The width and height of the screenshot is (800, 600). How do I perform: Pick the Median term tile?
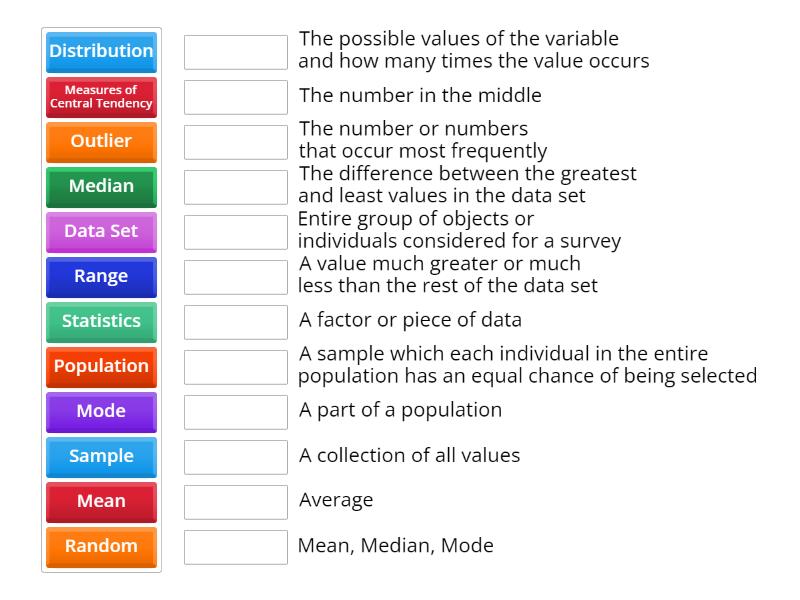(100, 187)
